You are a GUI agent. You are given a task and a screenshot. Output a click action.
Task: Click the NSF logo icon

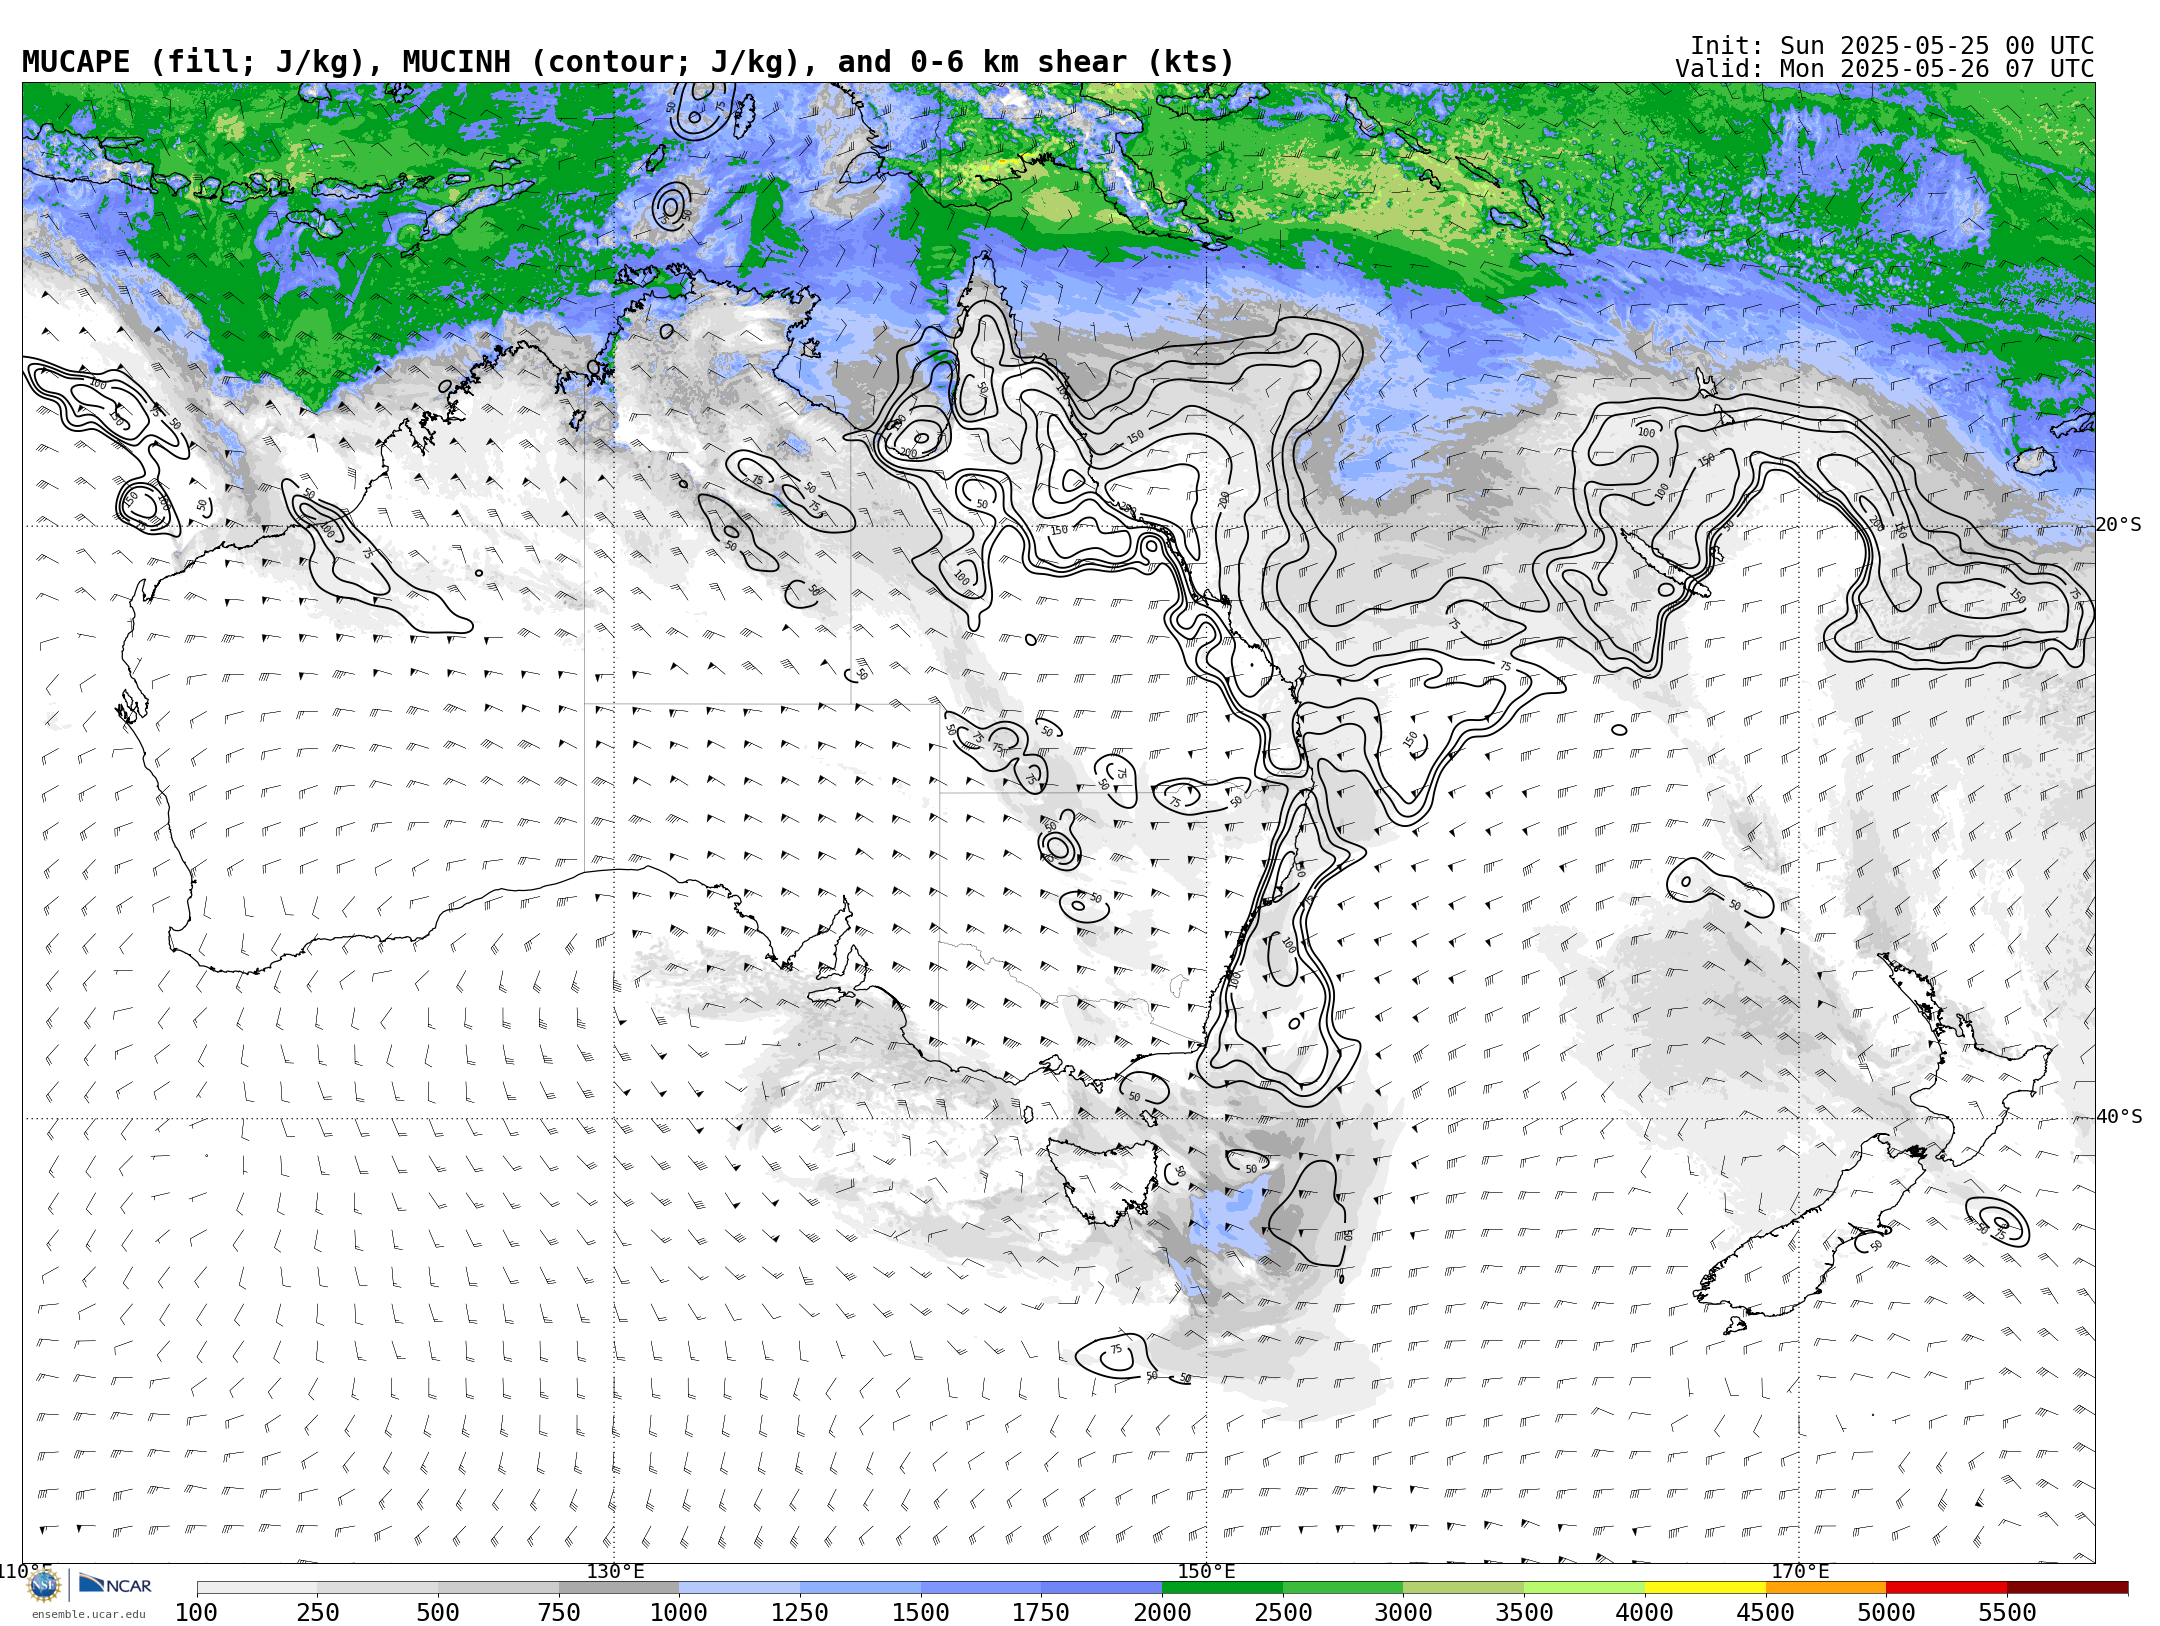43,1585
